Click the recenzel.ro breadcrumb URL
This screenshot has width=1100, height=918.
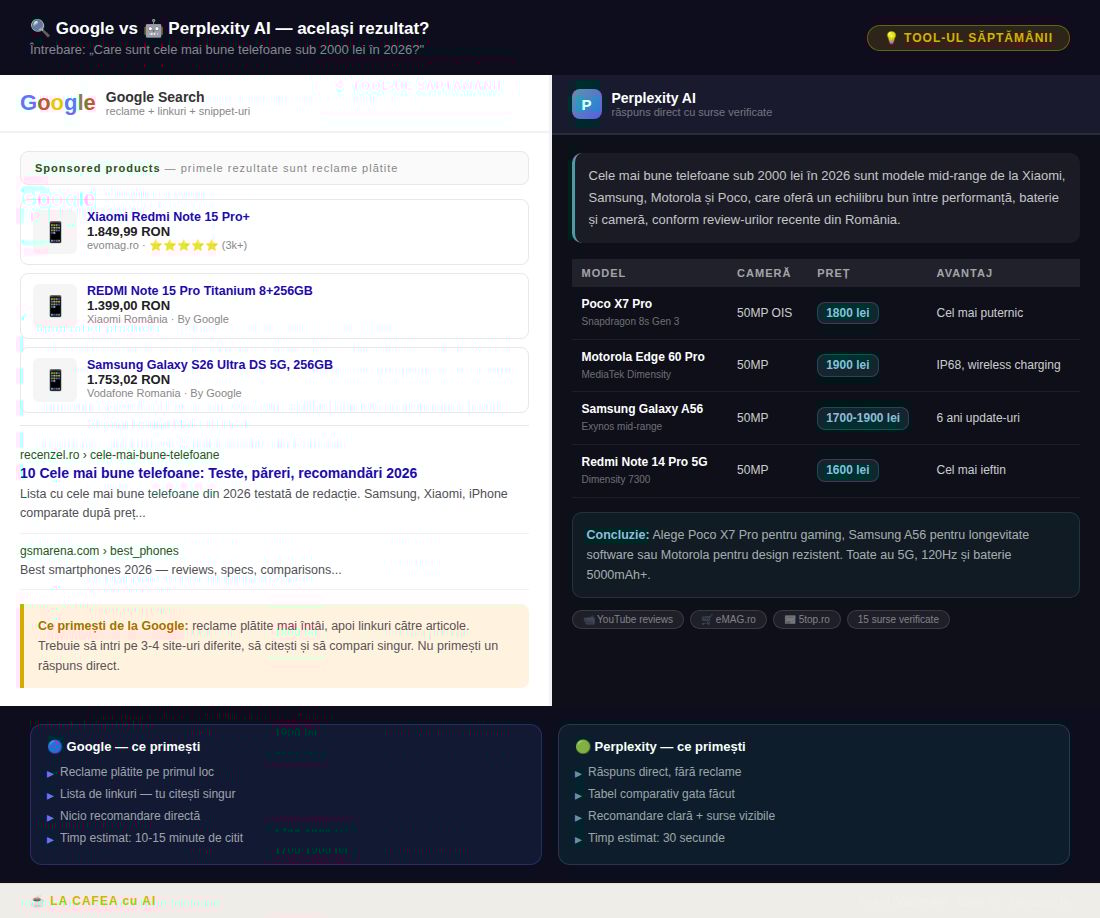[120, 455]
